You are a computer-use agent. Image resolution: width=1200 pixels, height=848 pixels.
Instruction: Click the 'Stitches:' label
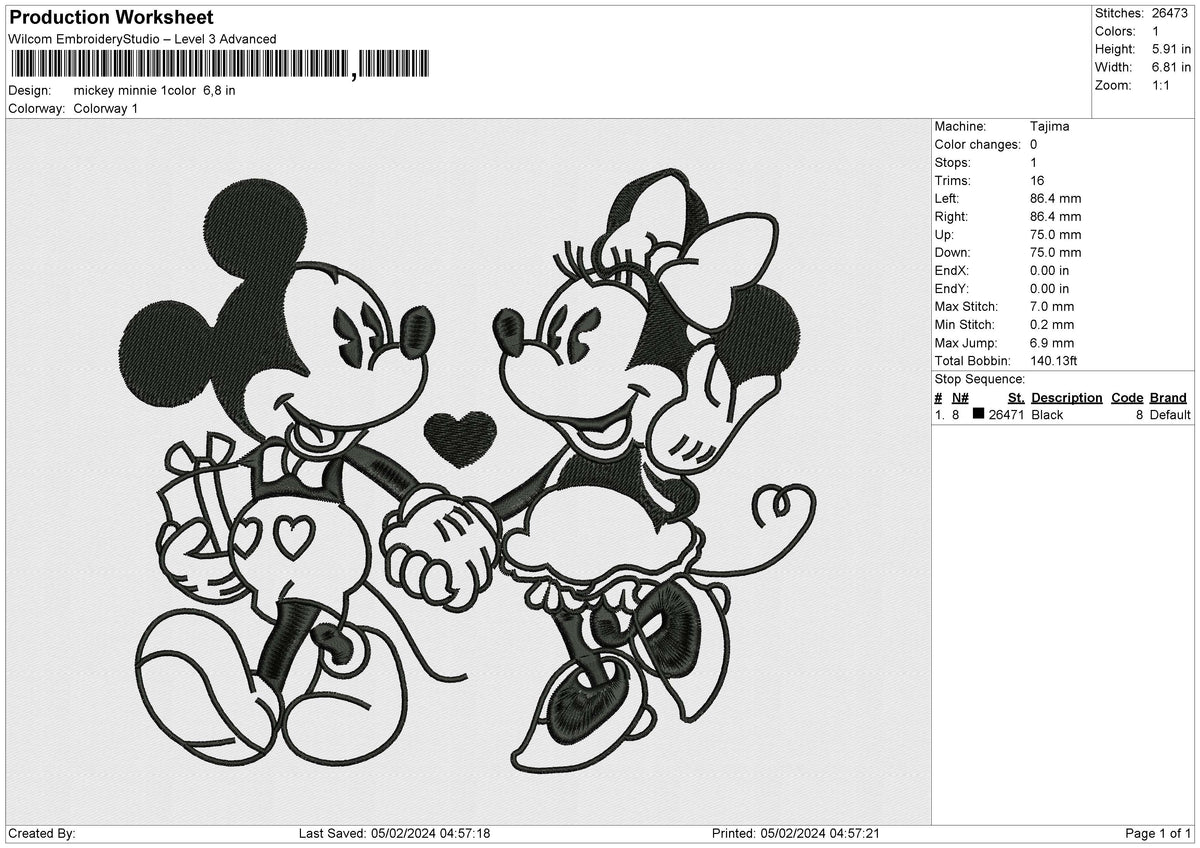(1119, 13)
